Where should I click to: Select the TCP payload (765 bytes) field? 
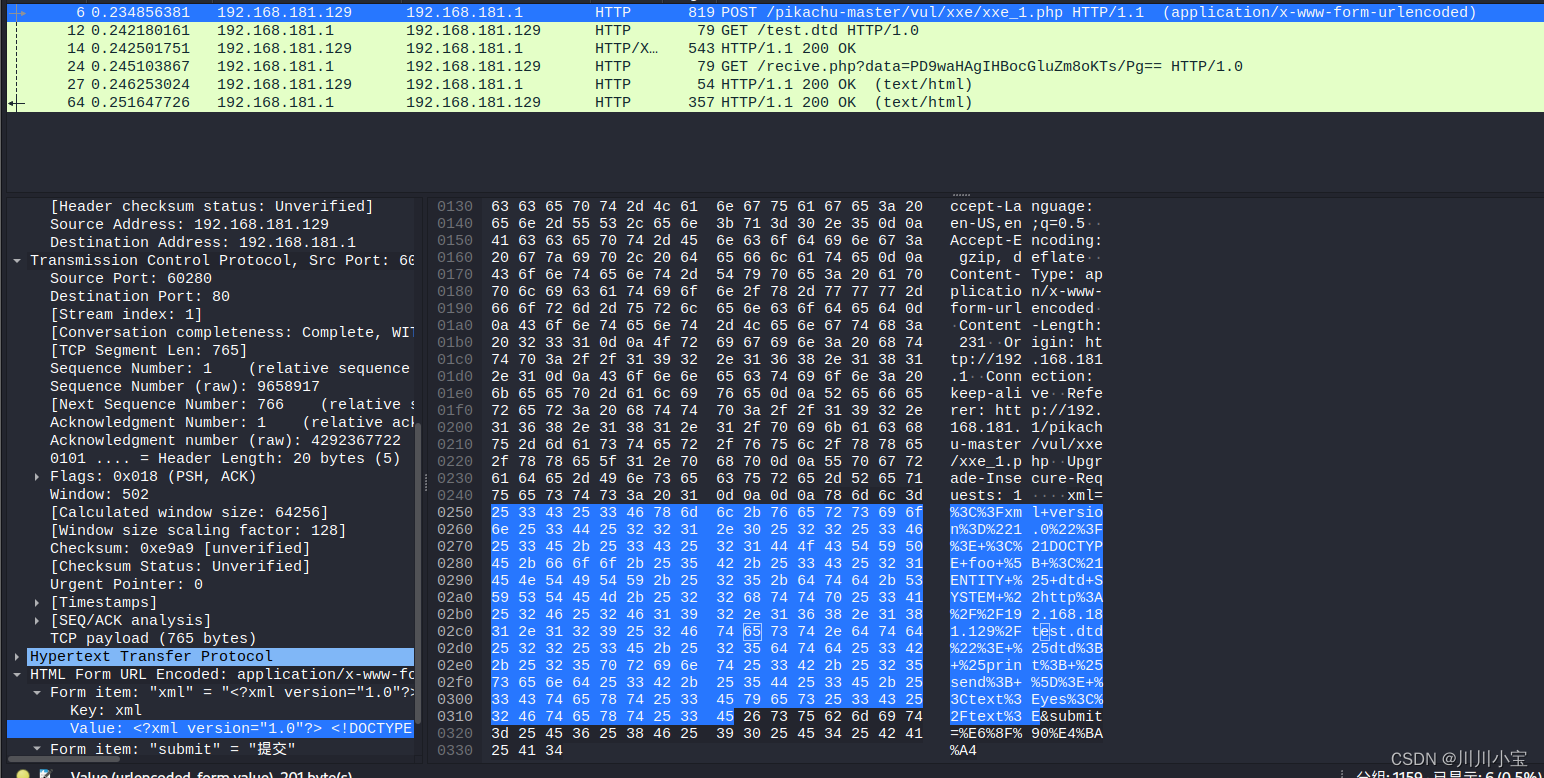pyautogui.click(x=153, y=638)
